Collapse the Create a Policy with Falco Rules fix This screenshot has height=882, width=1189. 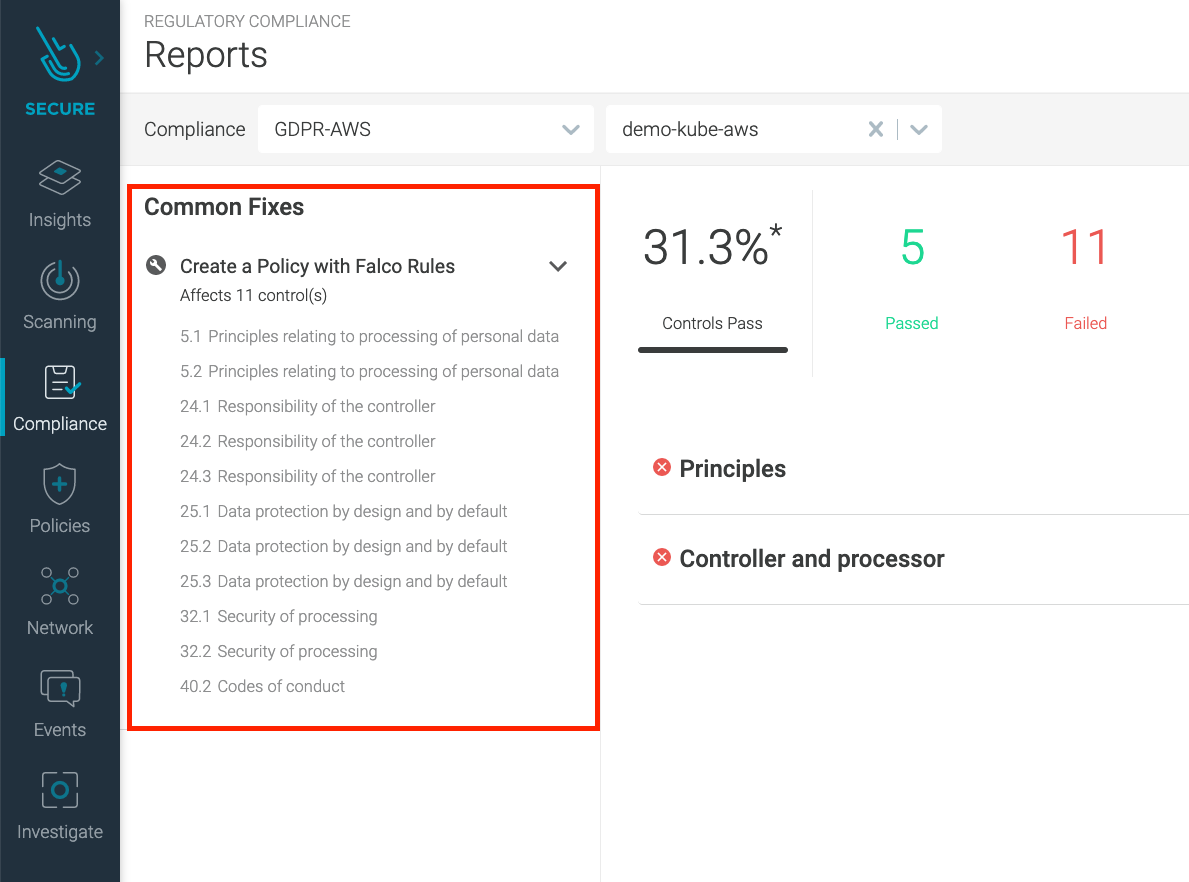[x=559, y=266]
